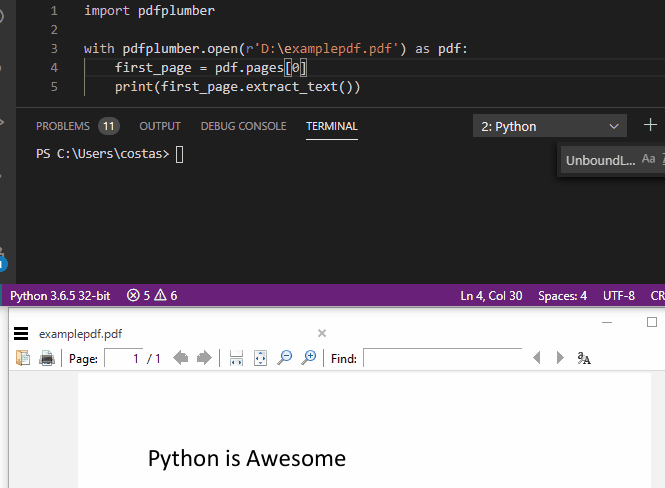Close the examplepdf.pdf tab
This screenshot has width=665, height=488.
pos(322,333)
